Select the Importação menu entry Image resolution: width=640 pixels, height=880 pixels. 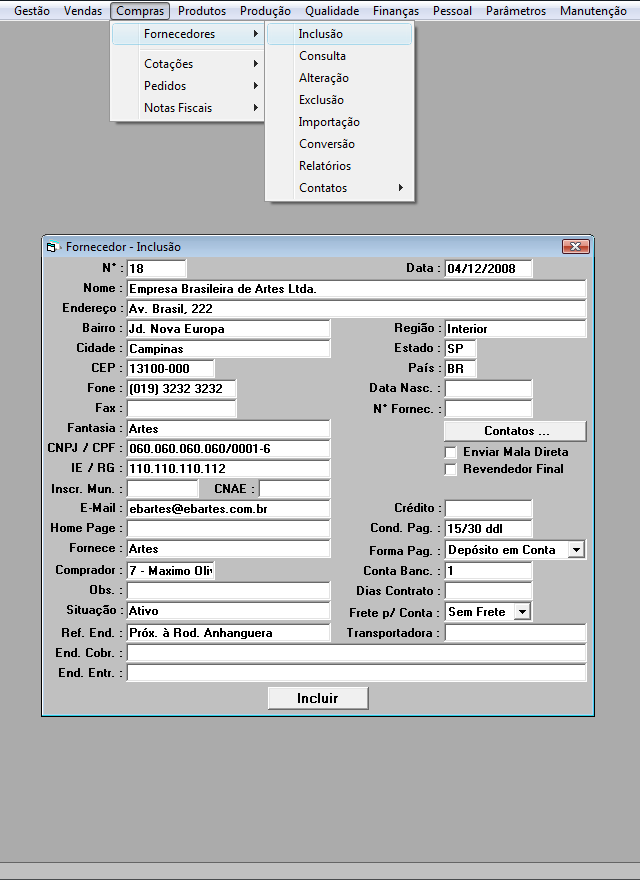point(340,122)
